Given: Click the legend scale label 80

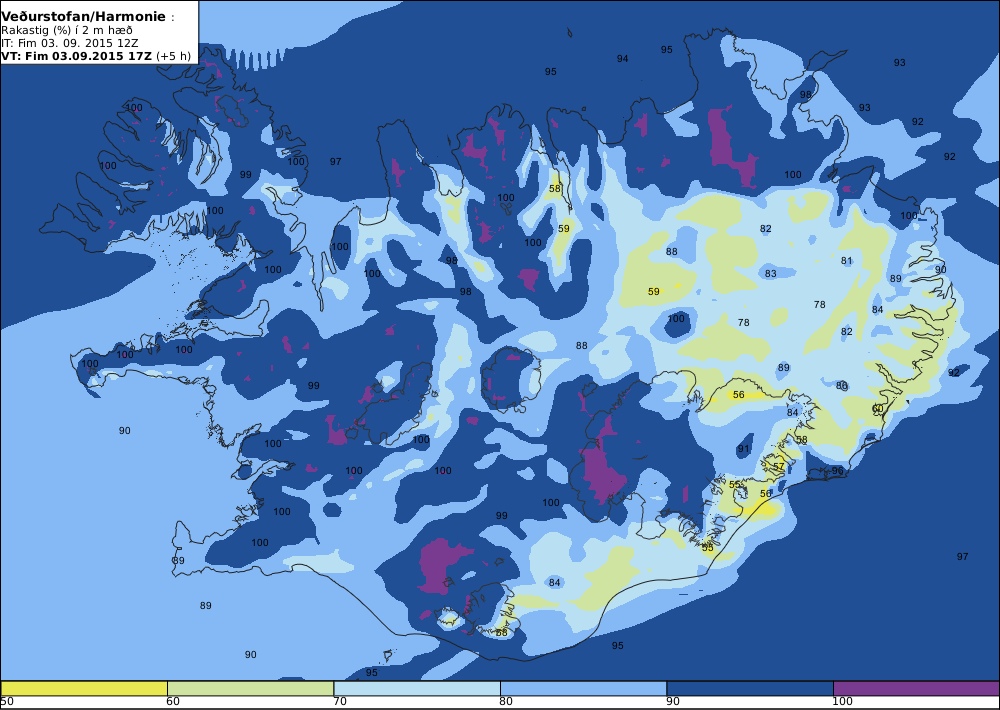Looking at the screenshot, I should pos(506,702).
